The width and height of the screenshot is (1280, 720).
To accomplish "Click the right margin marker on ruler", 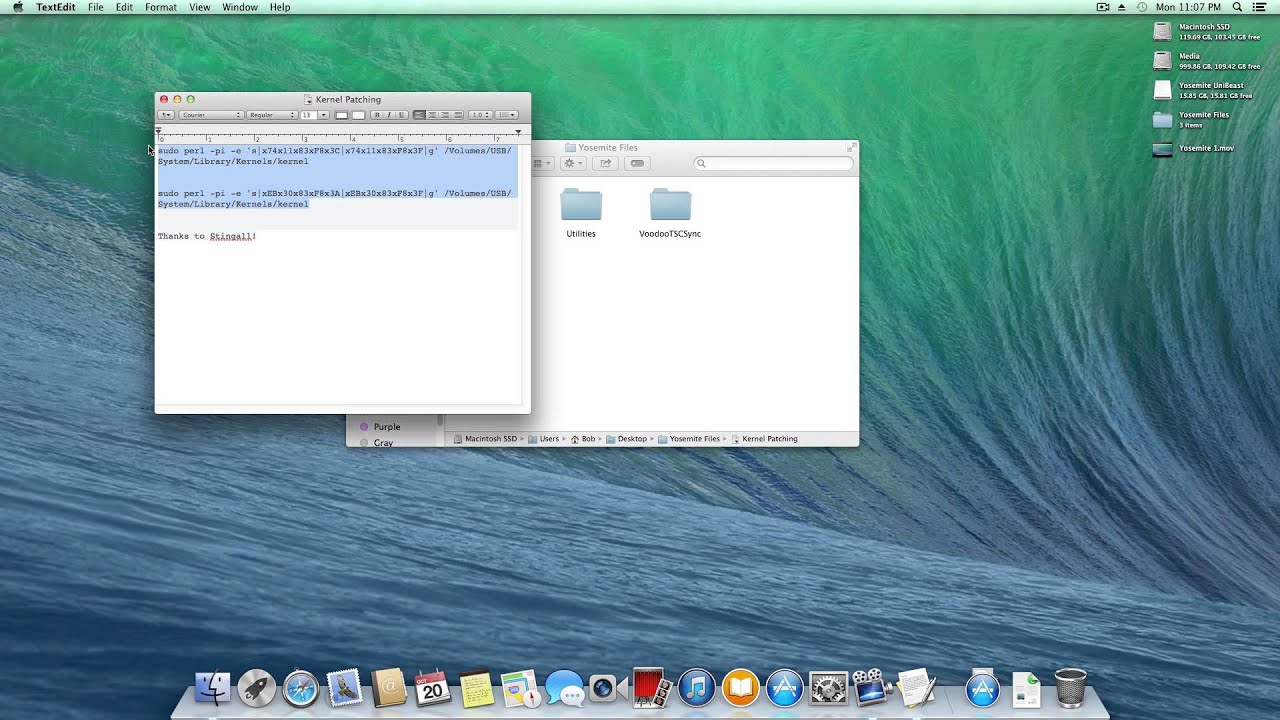I will click(x=518, y=132).
